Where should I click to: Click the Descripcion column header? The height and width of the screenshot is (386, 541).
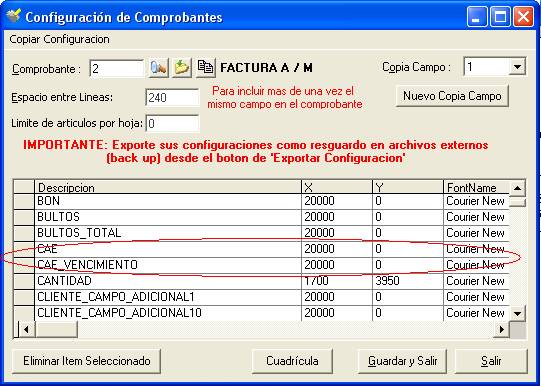click(168, 187)
